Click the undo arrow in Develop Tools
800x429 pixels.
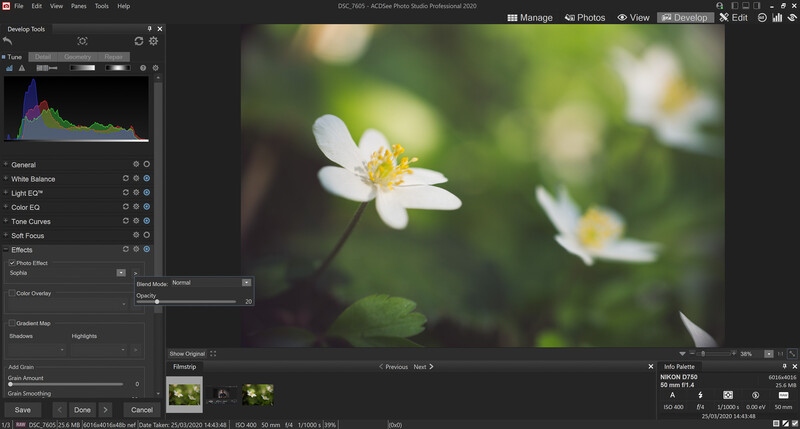8,41
